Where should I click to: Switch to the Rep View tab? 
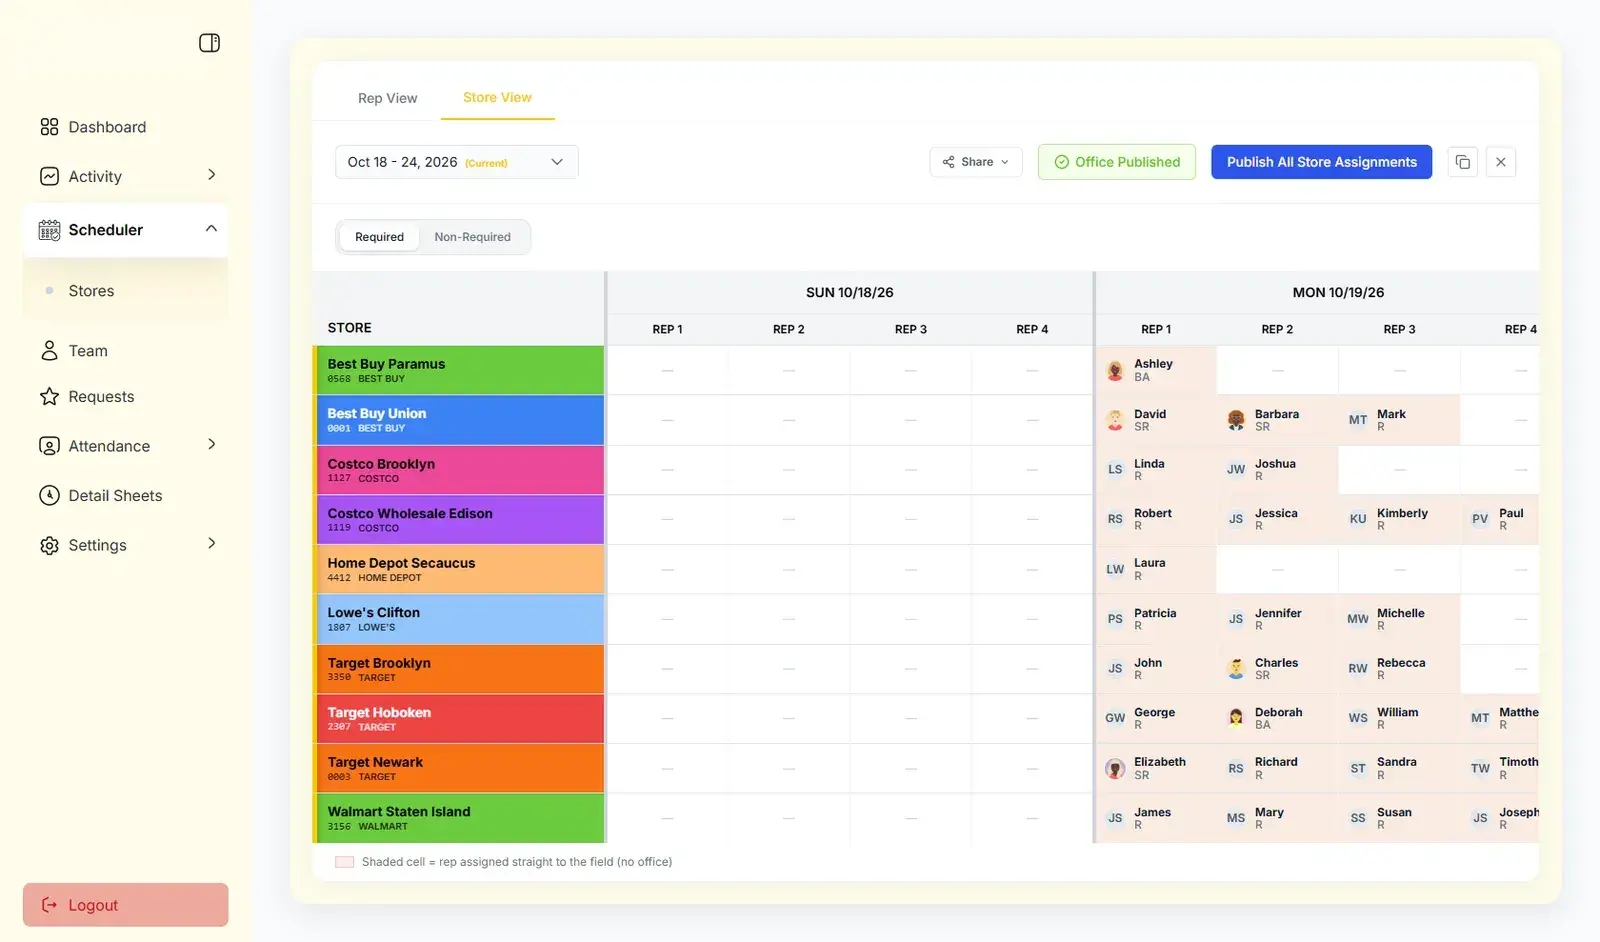pos(387,98)
